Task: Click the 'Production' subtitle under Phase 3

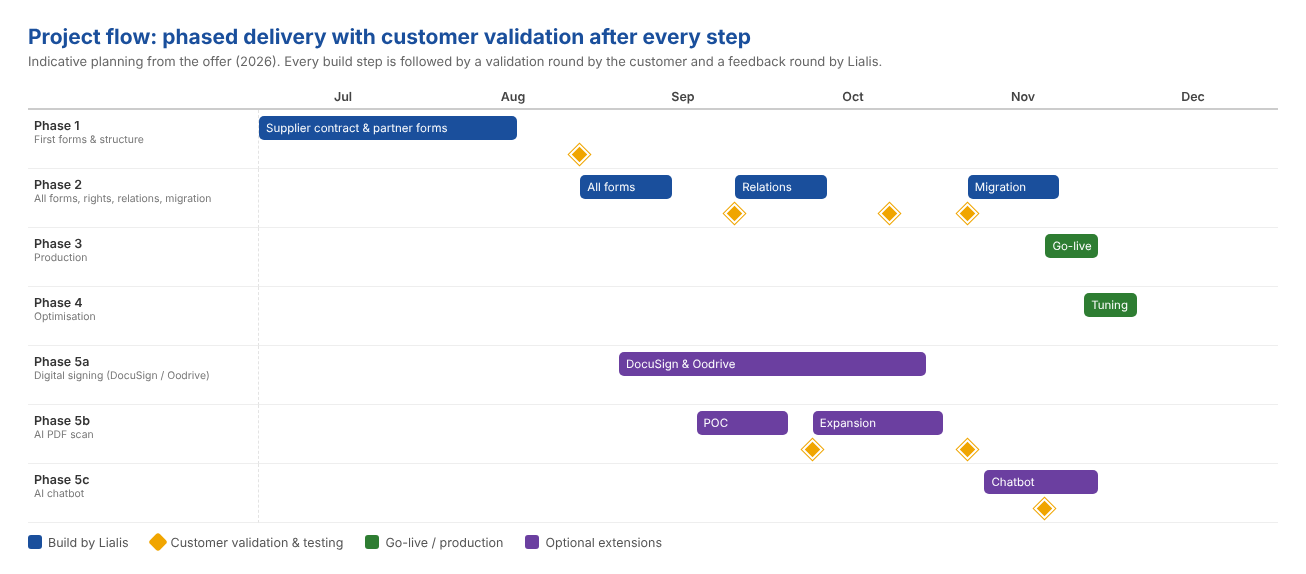Action: pos(61,258)
